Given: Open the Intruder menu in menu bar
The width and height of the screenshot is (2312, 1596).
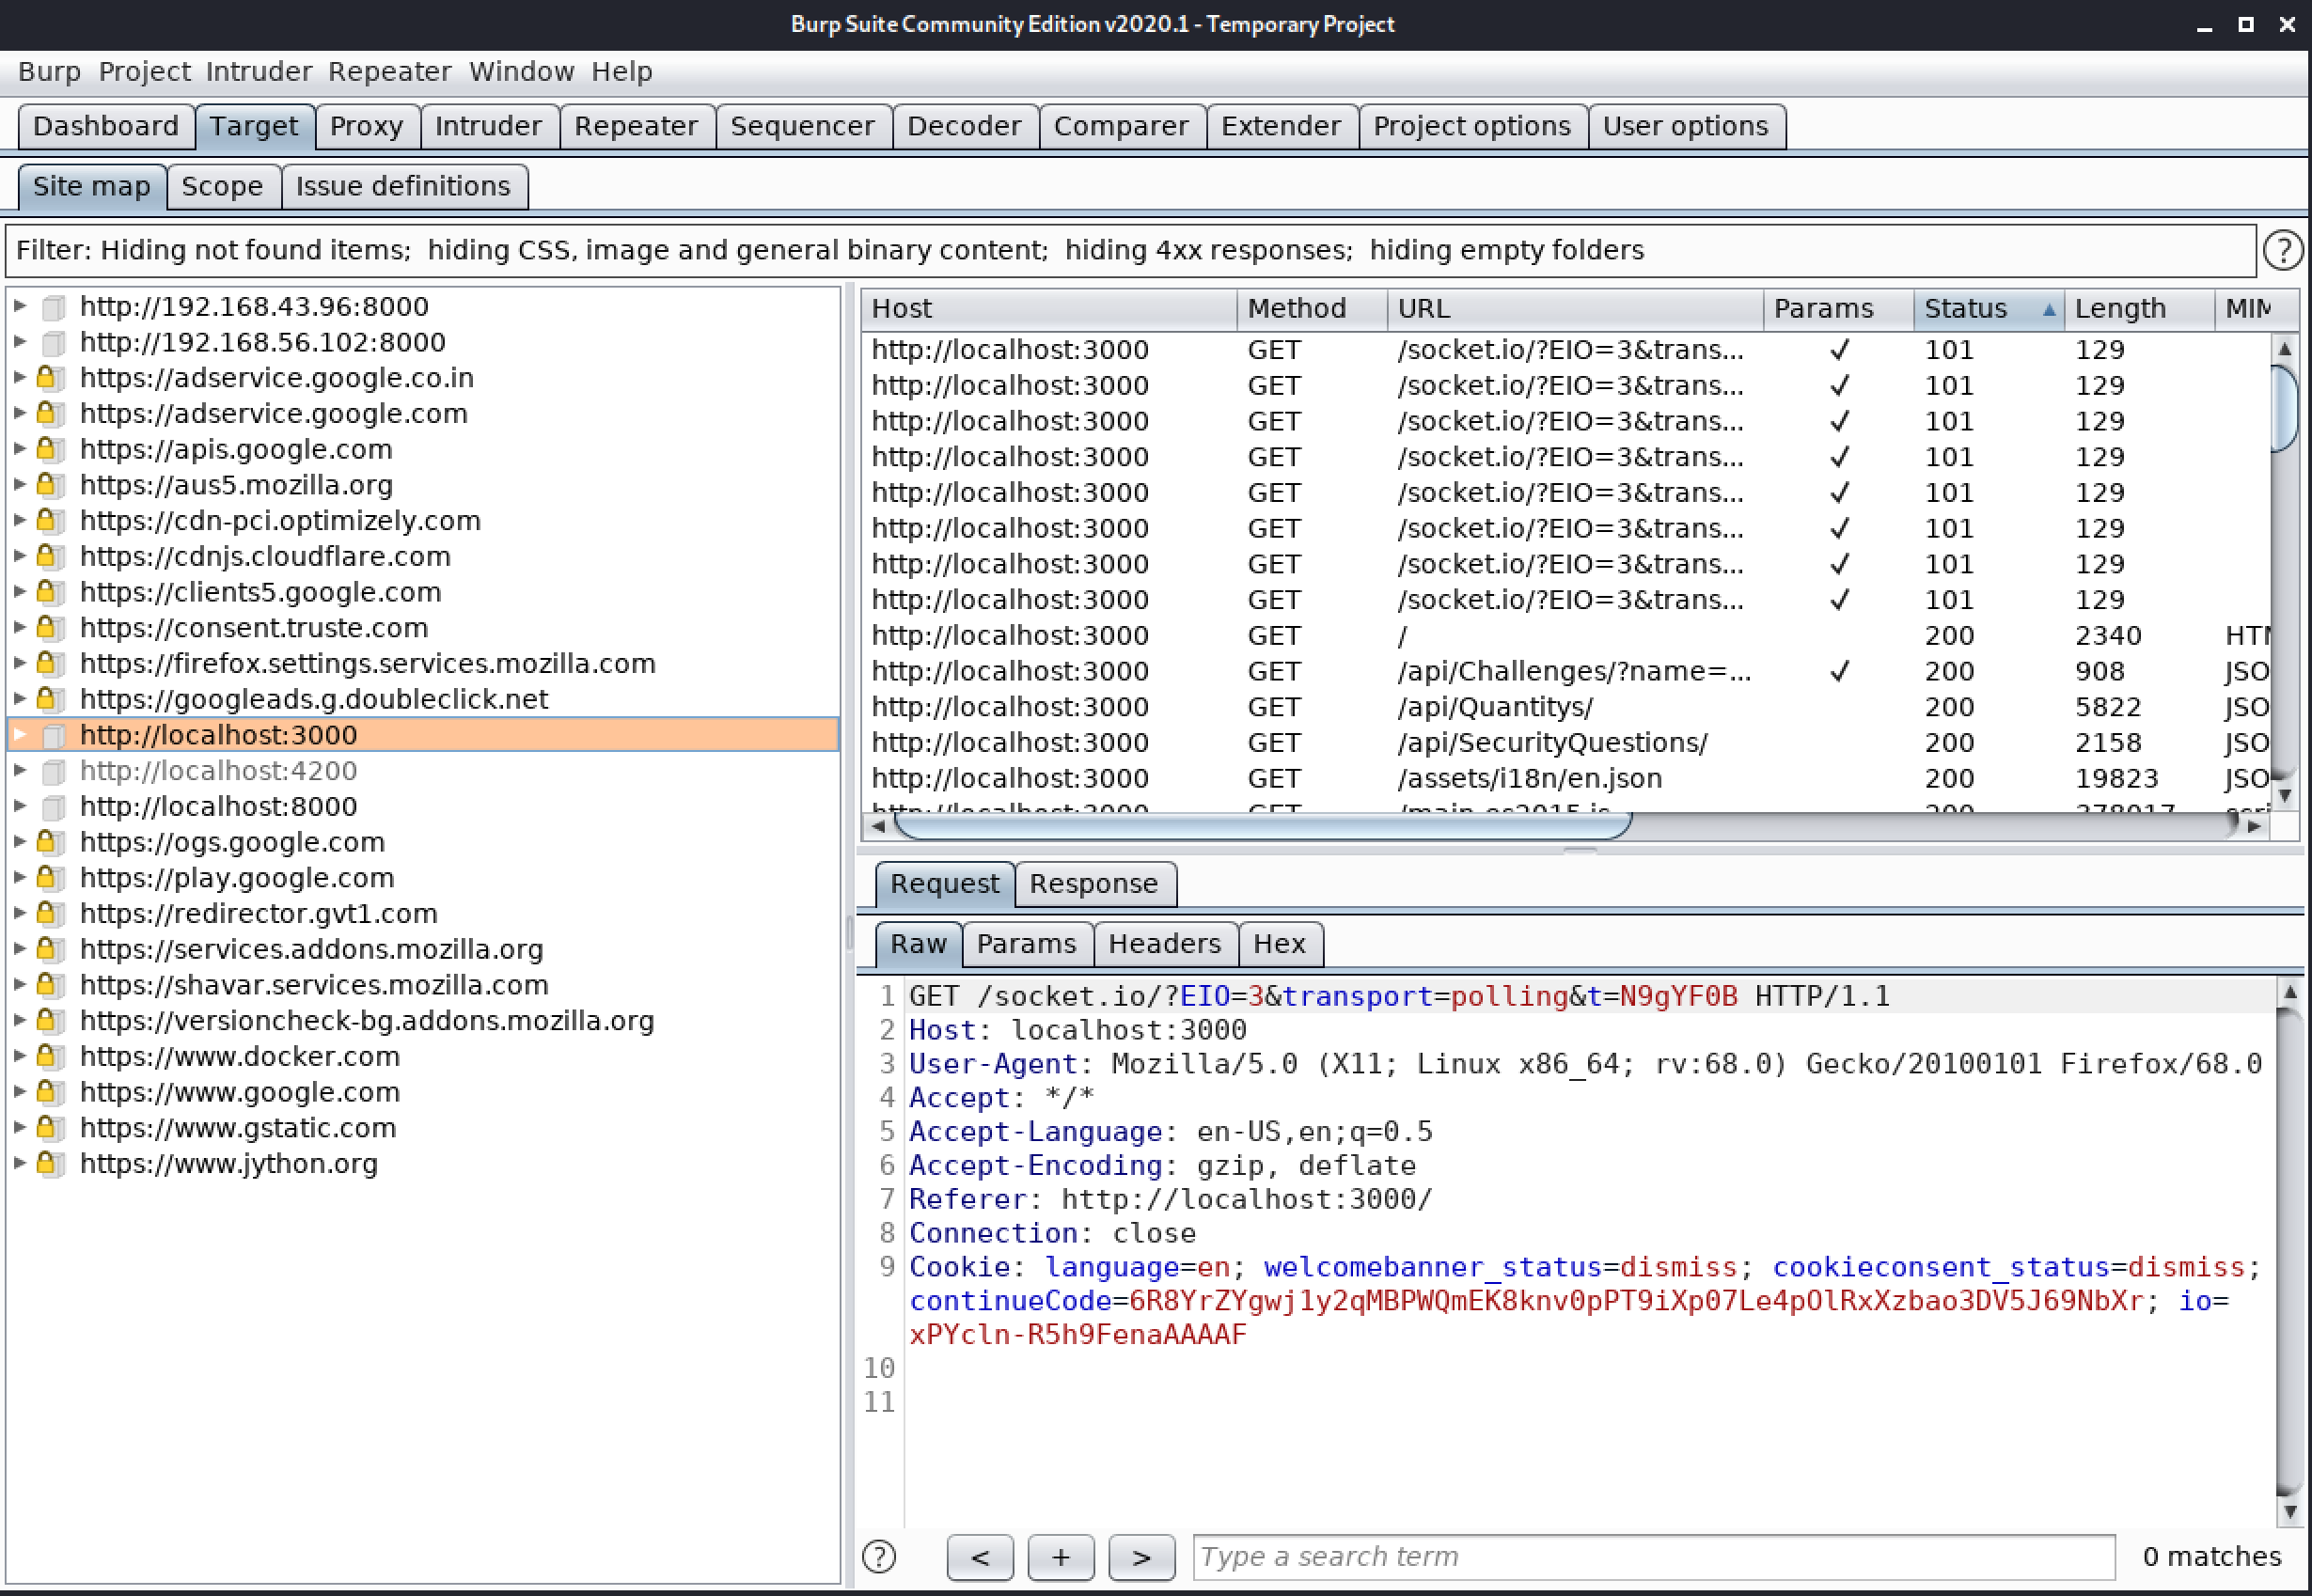Looking at the screenshot, I should [259, 72].
